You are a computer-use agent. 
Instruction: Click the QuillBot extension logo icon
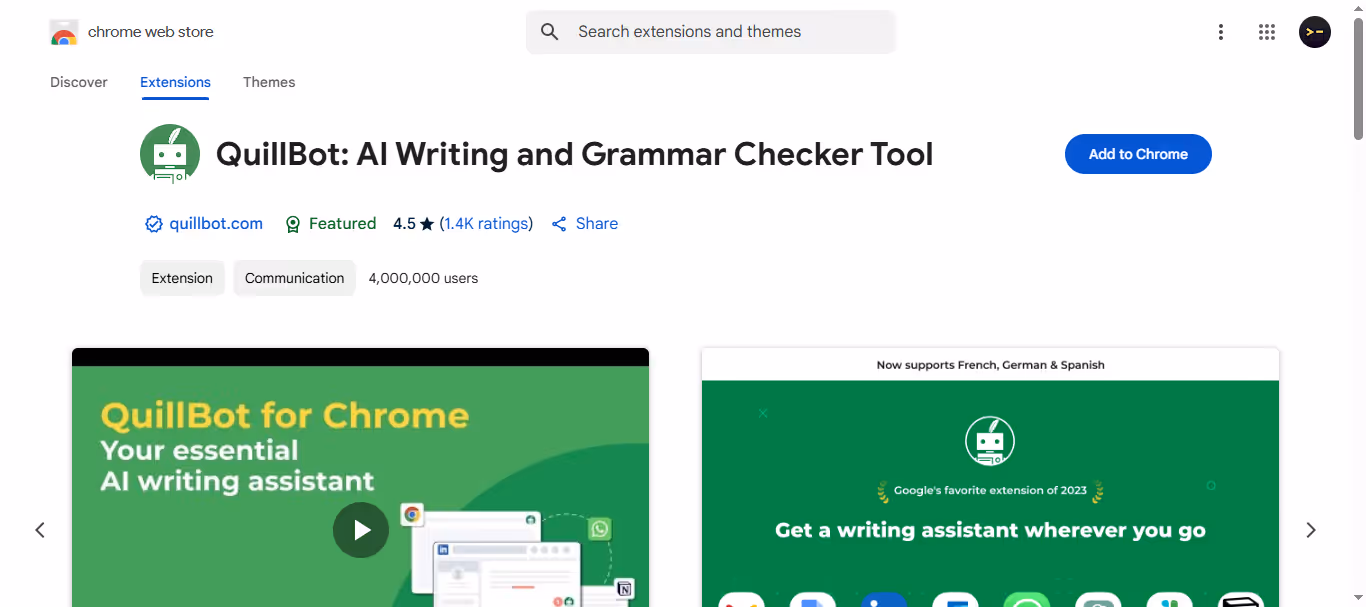click(x=170, y=154)
